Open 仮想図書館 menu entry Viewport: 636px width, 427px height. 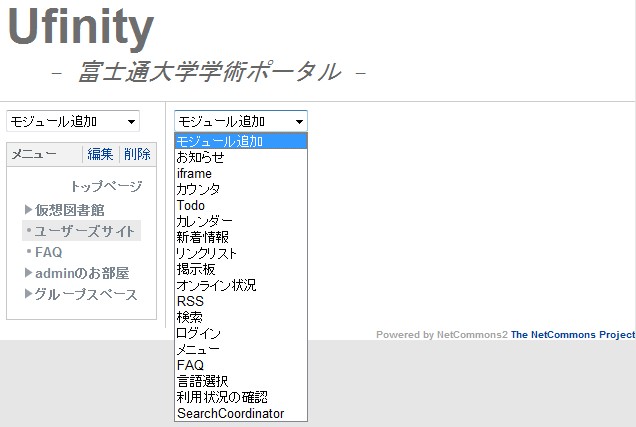[x=70, y=210]
